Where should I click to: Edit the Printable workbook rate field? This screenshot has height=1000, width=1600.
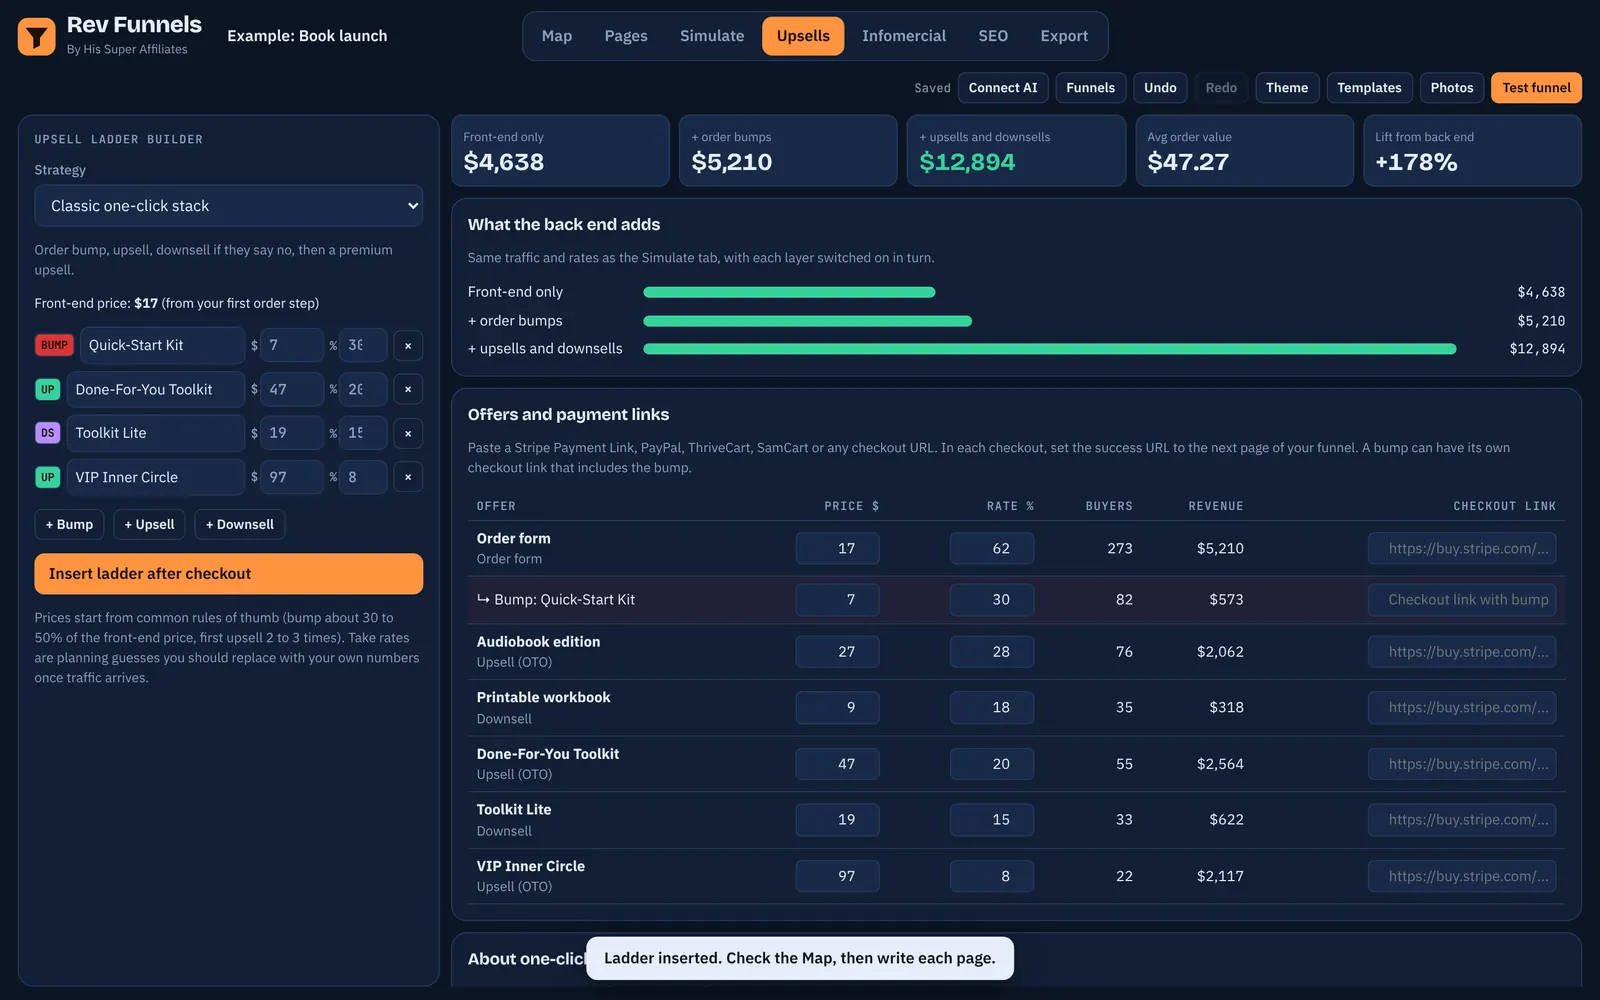(x=992, y=708)
